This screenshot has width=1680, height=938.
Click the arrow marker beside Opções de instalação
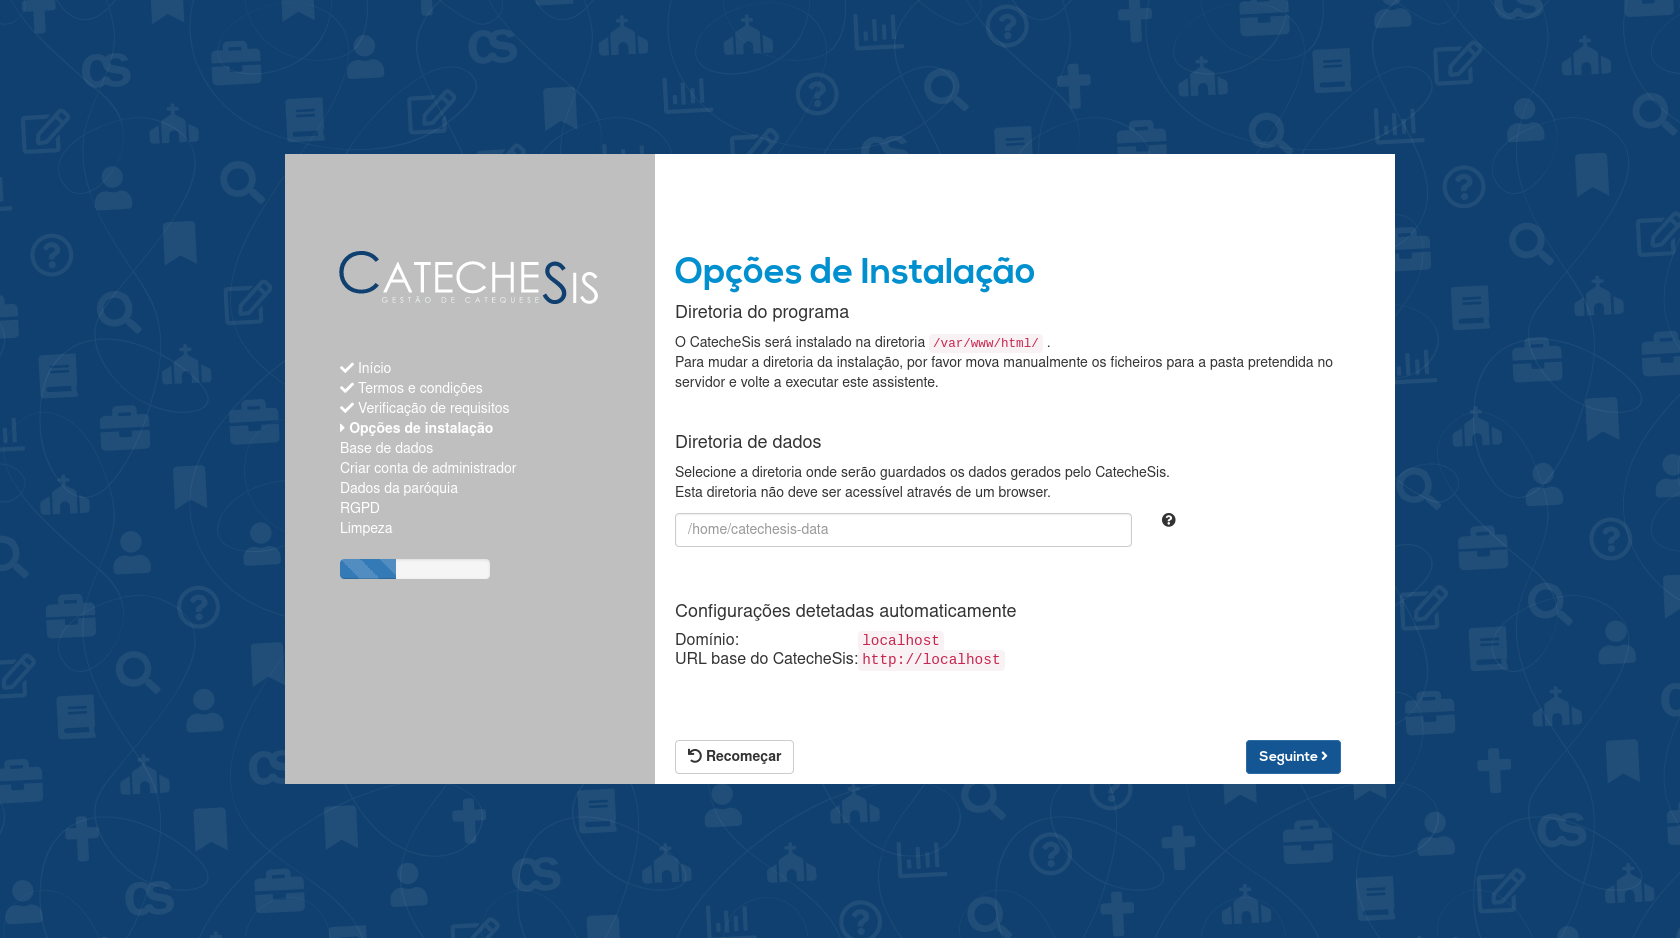point(343,428)
